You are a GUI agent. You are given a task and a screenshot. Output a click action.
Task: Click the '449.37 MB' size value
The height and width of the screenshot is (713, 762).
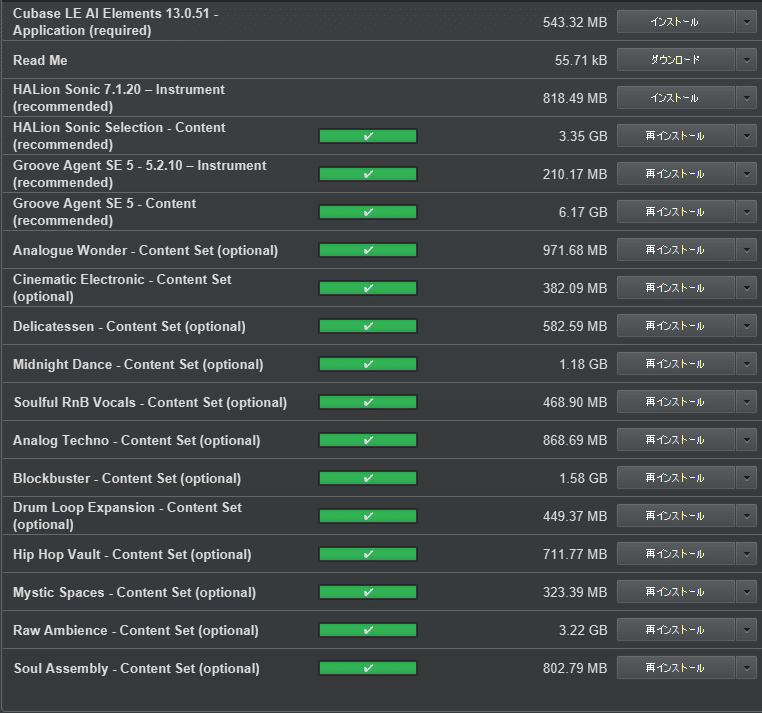(575, 516)
